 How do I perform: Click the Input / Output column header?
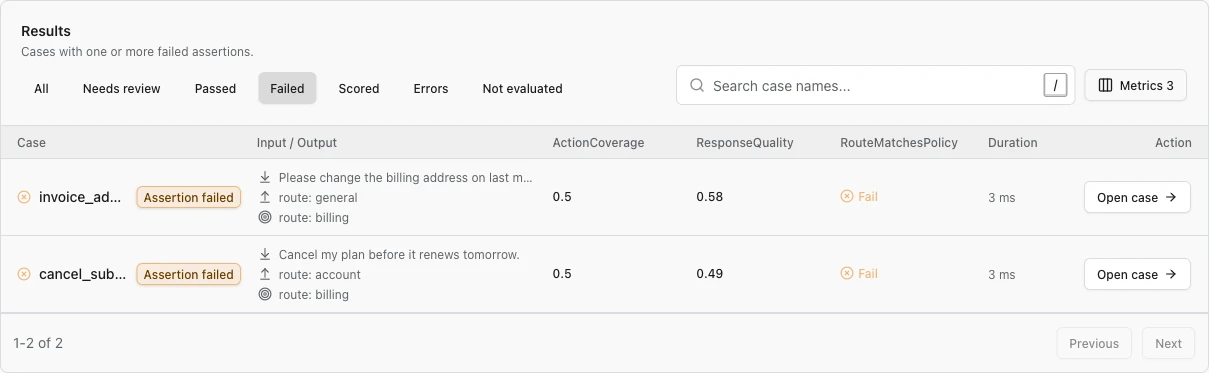pos(297,143)
